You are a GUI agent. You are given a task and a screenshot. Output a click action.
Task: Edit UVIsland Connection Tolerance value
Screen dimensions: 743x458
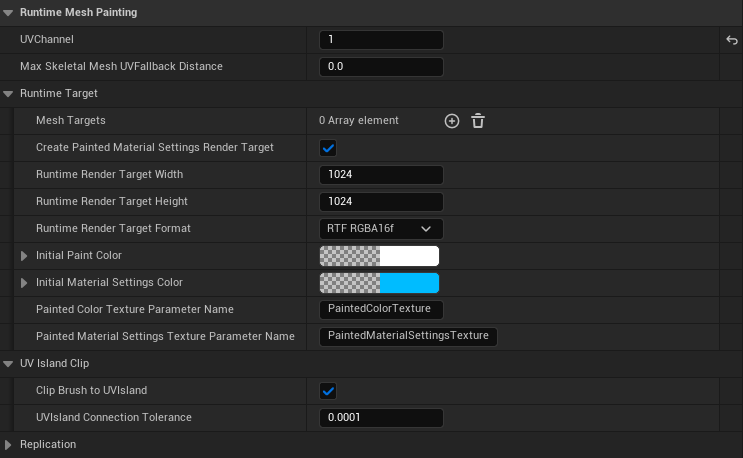(x=381, y=418)
